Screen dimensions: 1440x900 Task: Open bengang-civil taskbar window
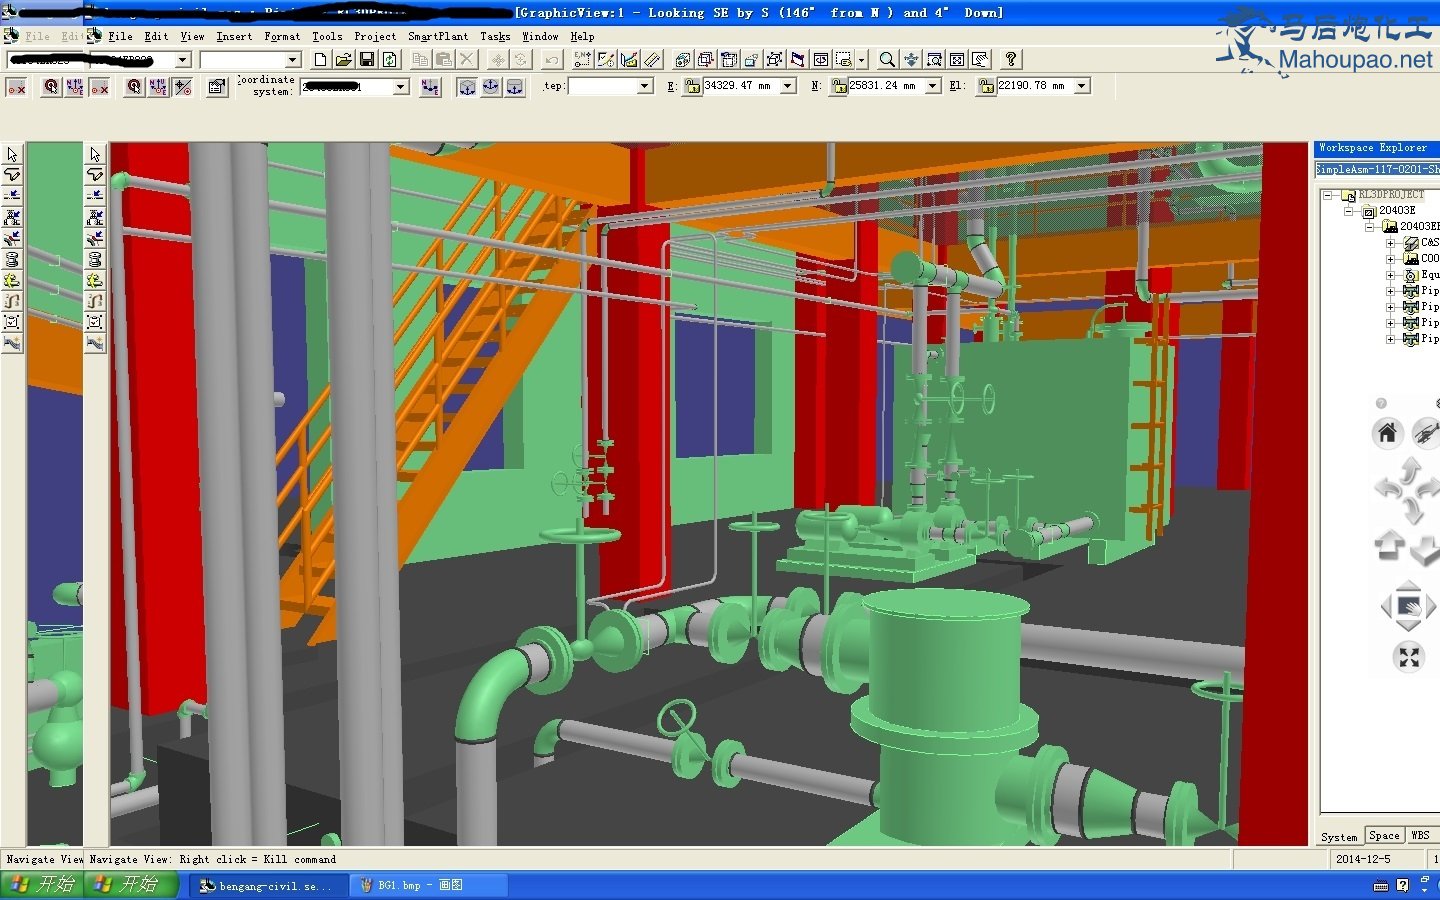pos(268,886)
